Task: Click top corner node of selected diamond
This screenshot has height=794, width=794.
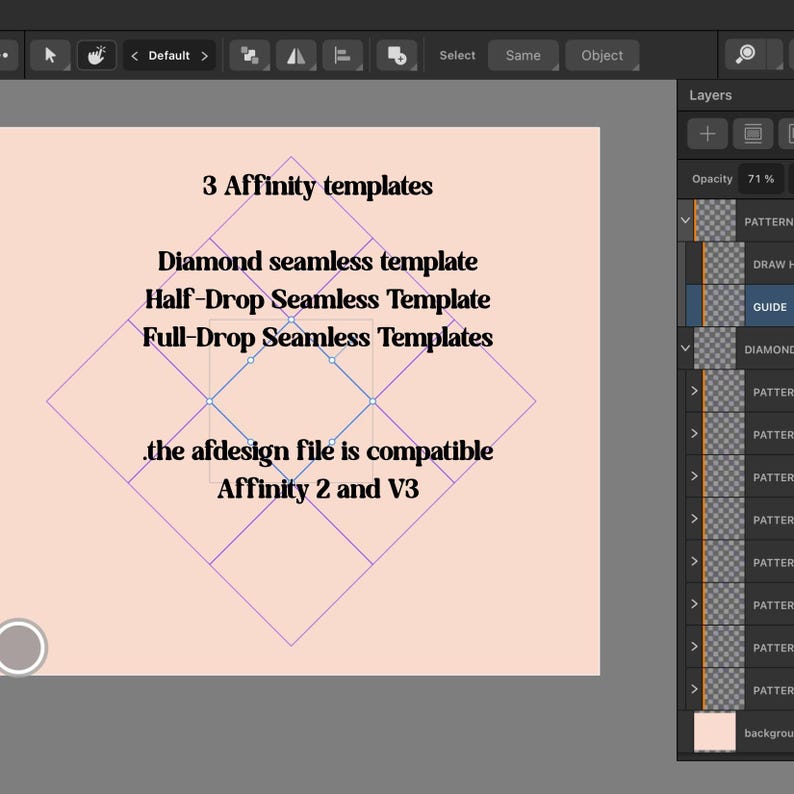Action: [x=291, y=320]
